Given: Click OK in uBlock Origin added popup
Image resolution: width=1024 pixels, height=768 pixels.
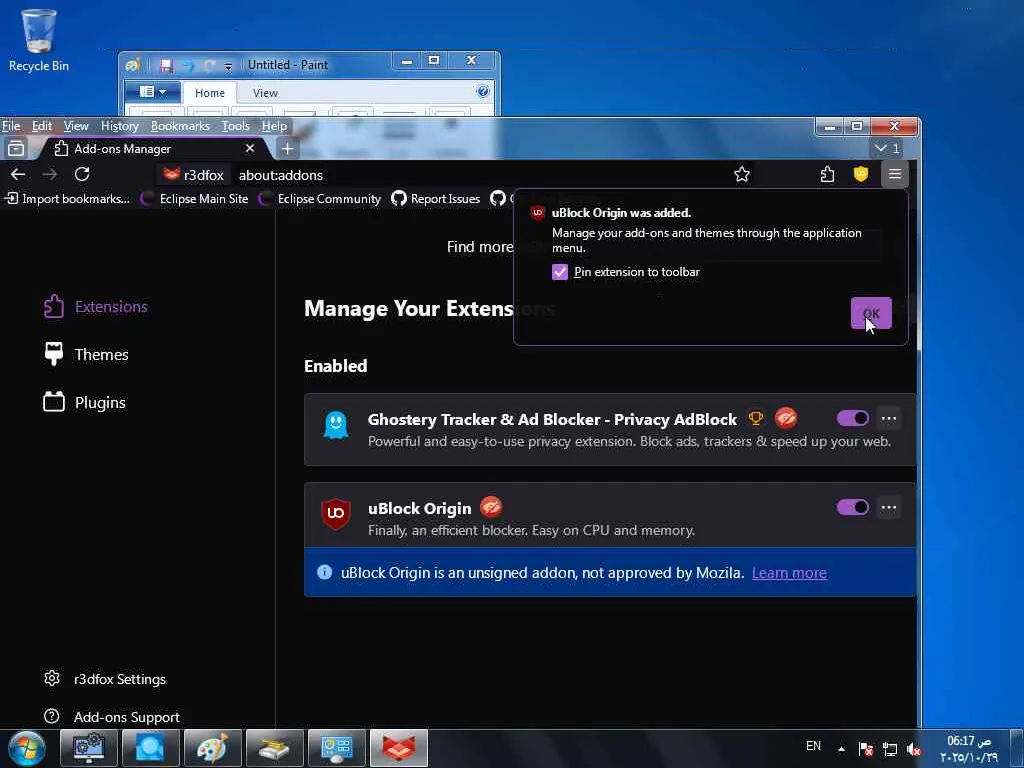Looking at the screenshot, I should click(x=871, y=313).
